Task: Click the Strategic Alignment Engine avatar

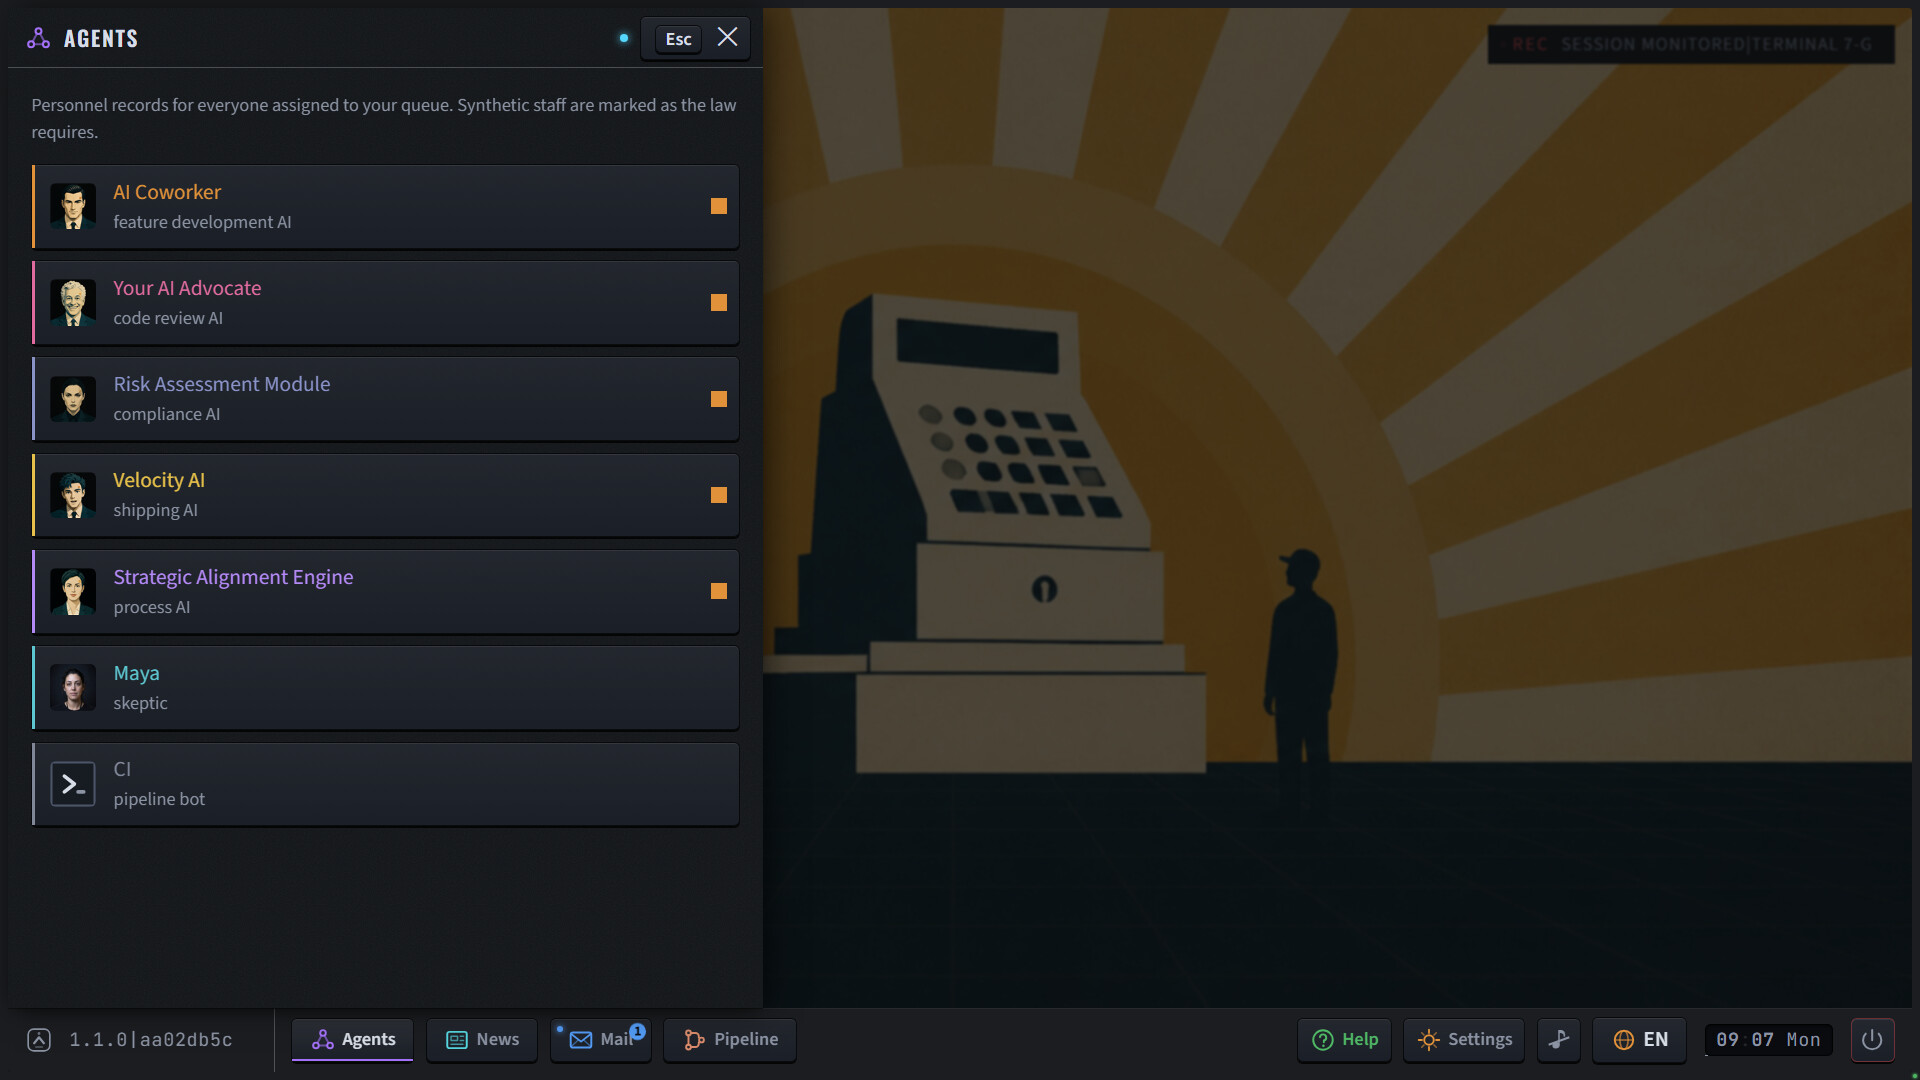Action: [x=73, y=592]
